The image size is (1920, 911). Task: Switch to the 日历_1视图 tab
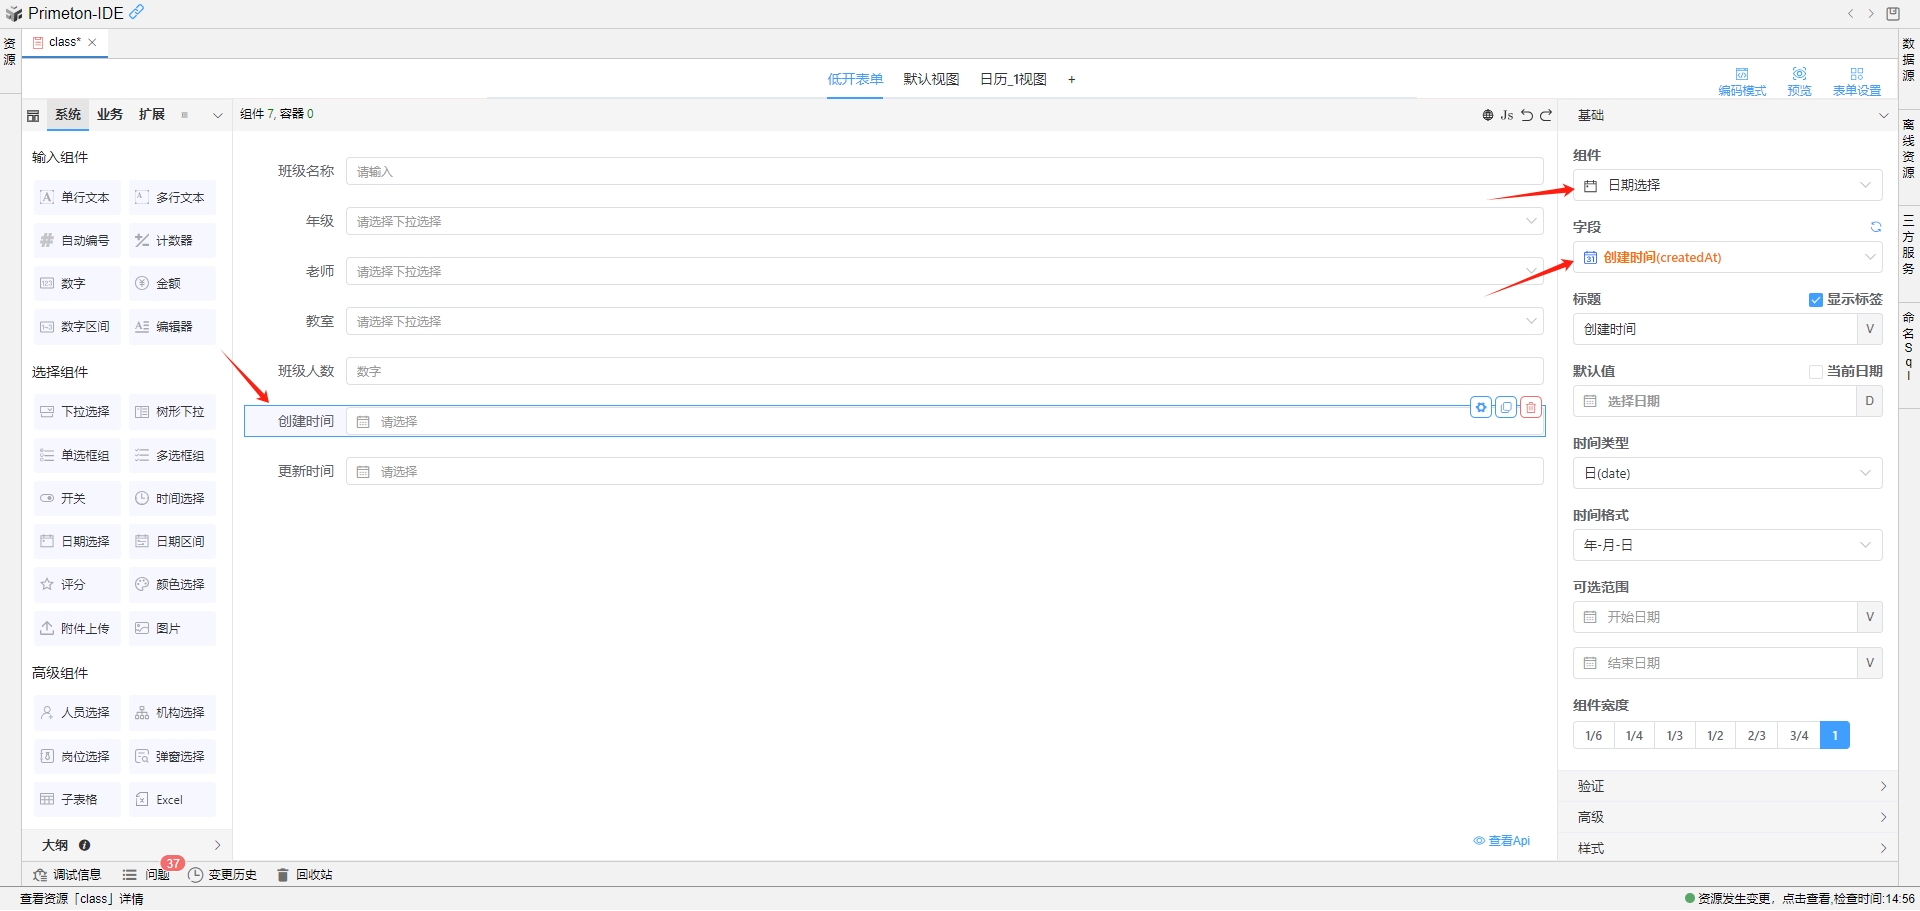[1012, 79]
